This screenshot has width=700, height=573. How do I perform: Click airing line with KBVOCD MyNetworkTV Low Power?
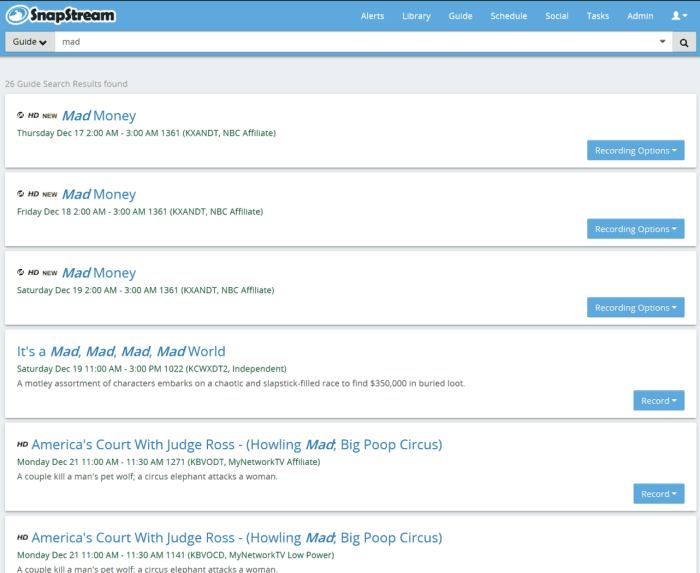click(175, 555)
